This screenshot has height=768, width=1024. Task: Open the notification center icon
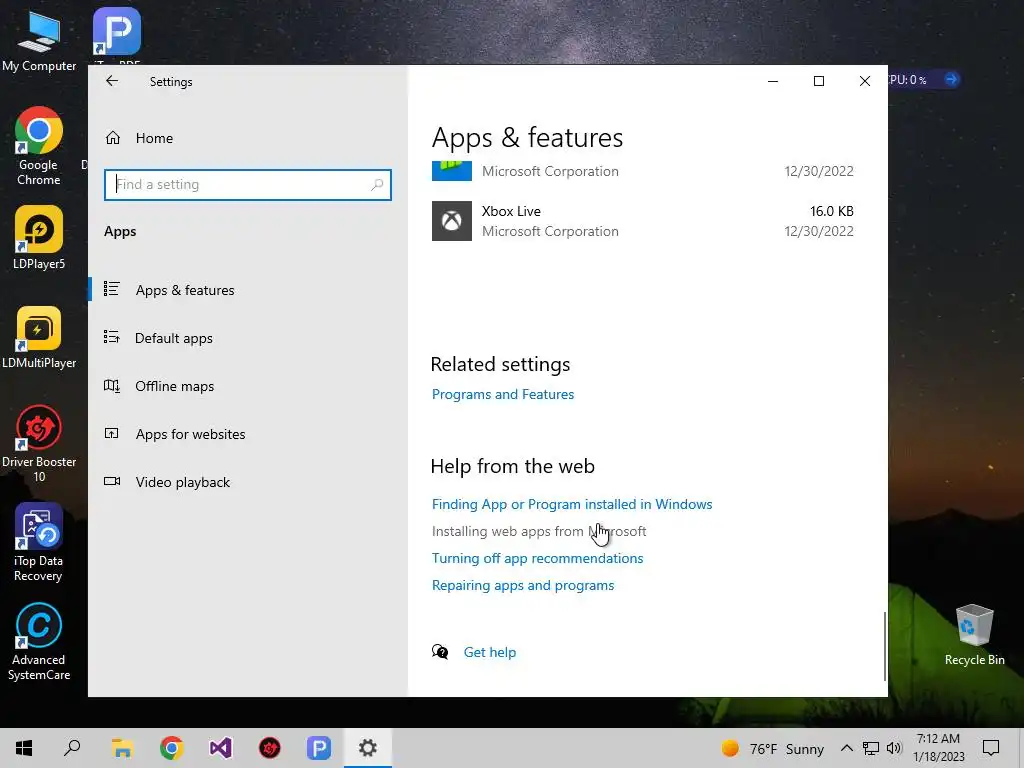coord(991,748)
